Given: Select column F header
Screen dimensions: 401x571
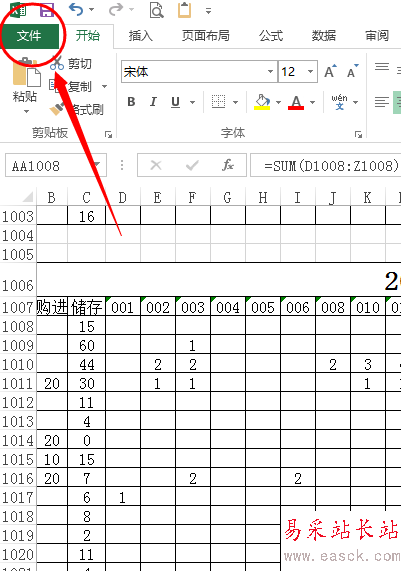Looking at the screenshot, I should click(192, 197).
